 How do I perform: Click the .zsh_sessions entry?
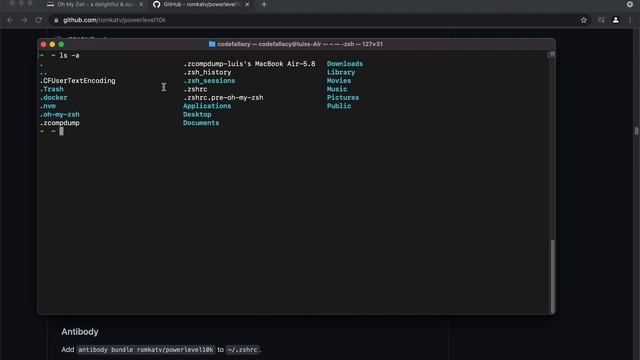click(209, 81)
